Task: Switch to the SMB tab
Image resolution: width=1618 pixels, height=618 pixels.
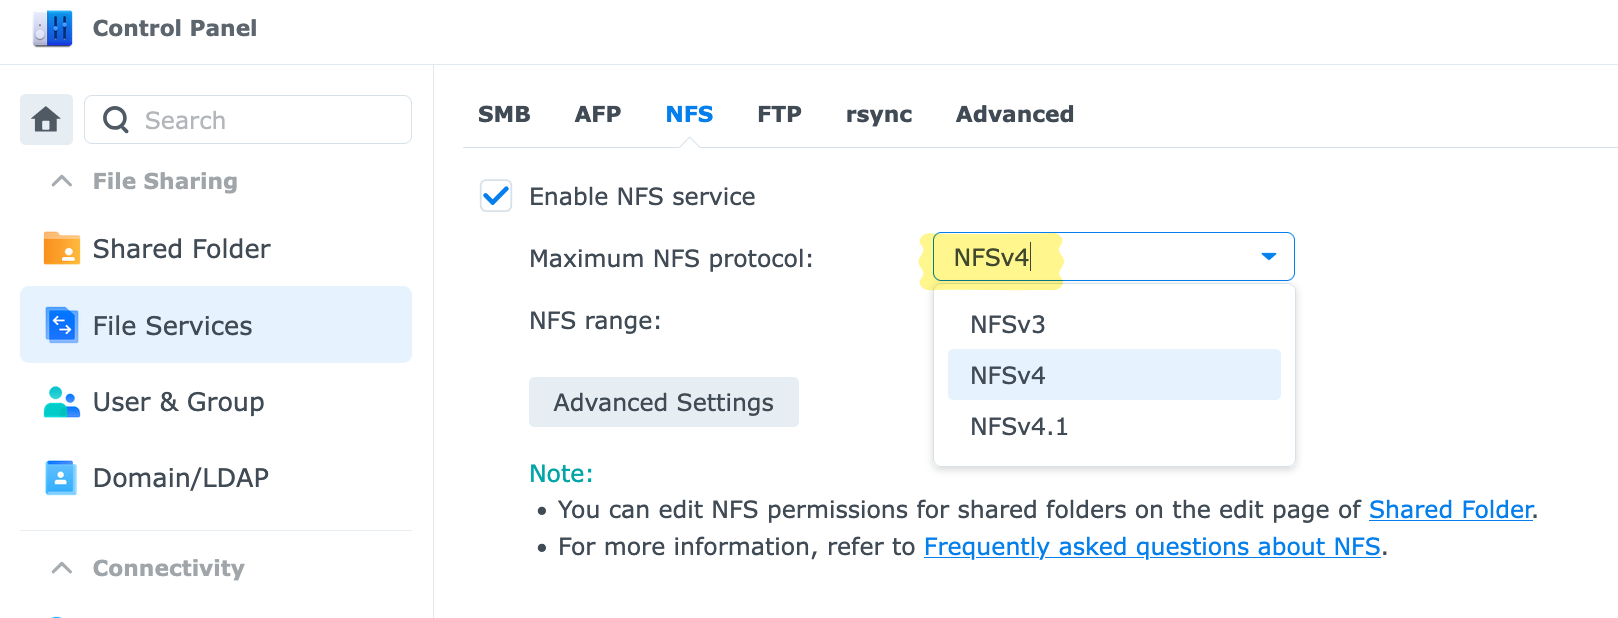Action: 504,114
